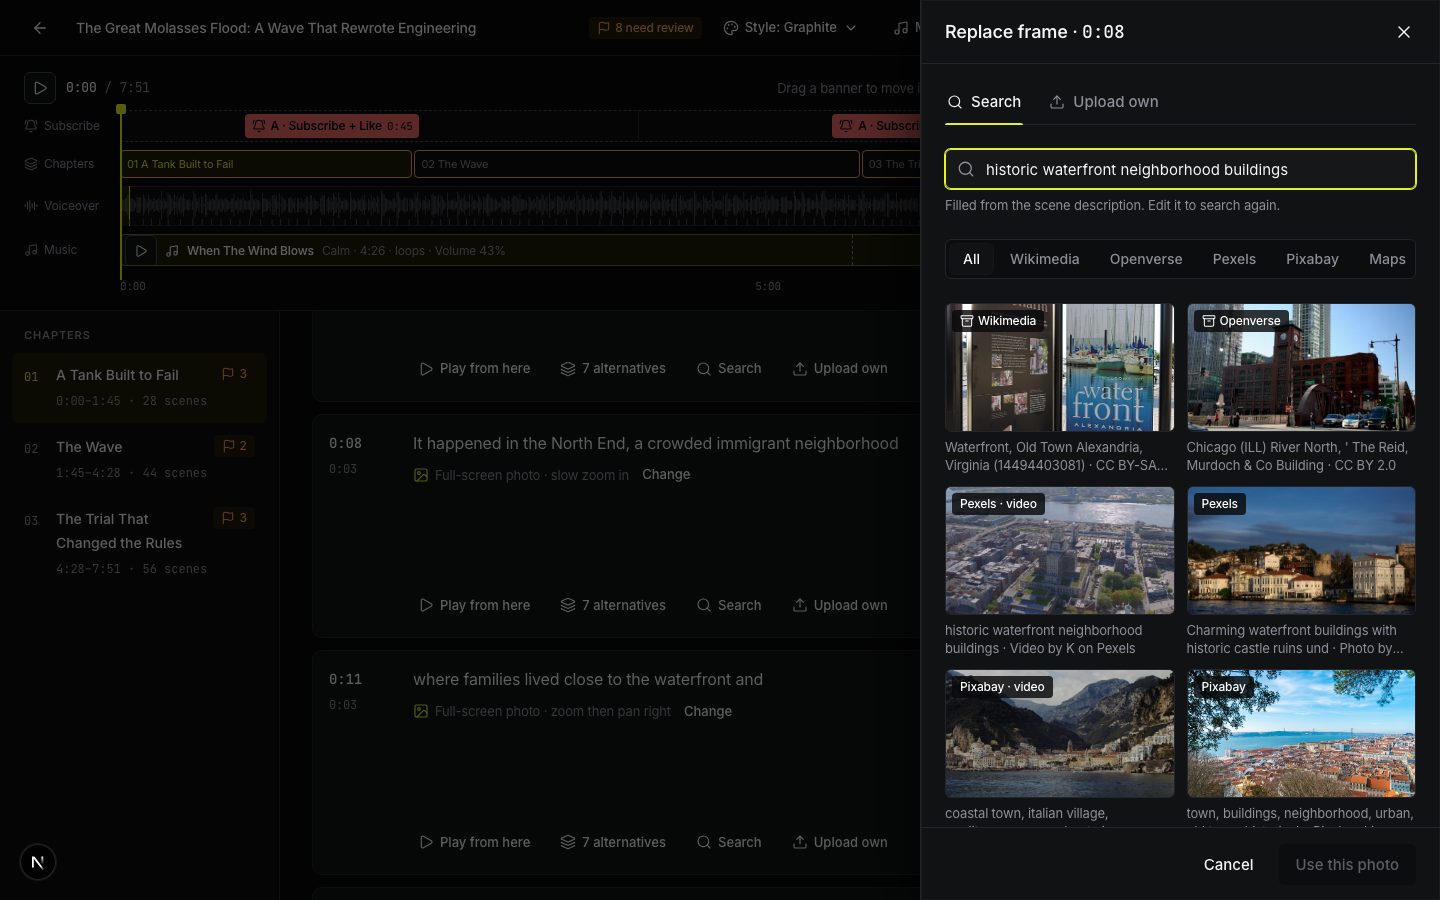Click Search on the 0:08 scene row

[729, 605]
